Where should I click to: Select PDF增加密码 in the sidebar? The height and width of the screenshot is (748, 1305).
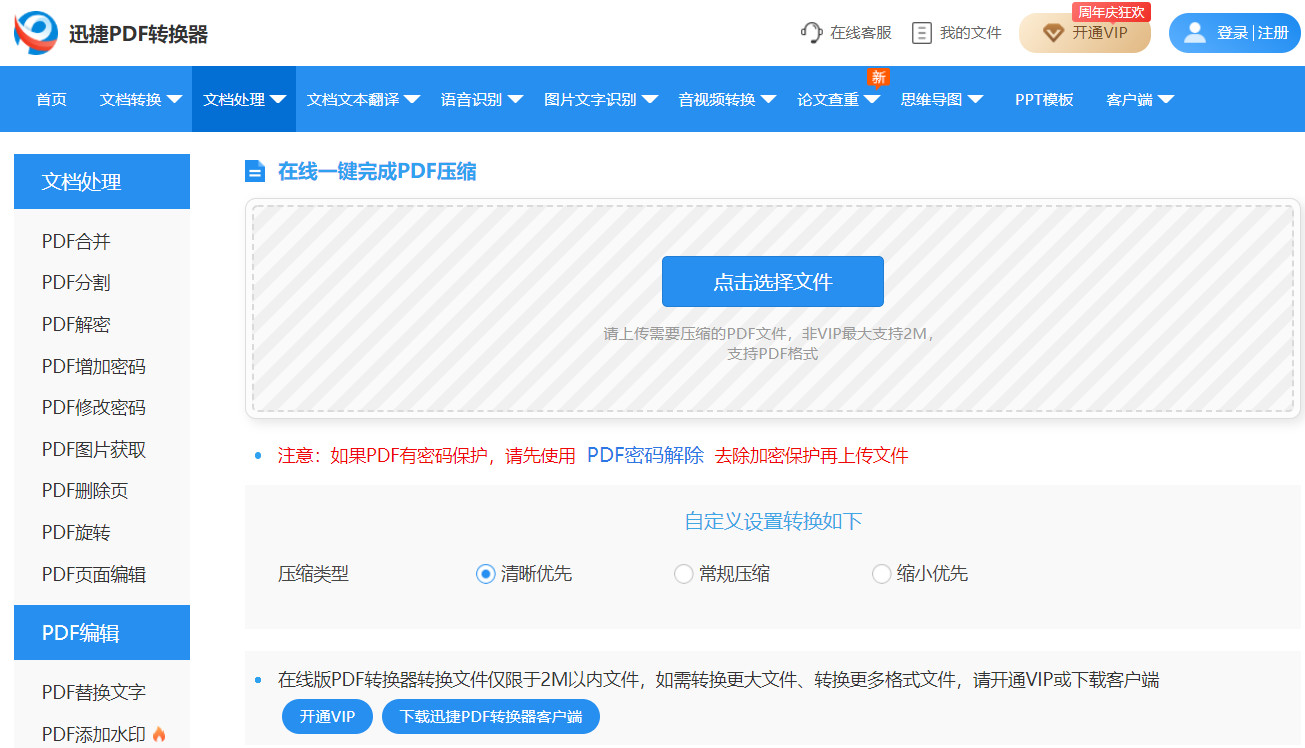point(94,366)
